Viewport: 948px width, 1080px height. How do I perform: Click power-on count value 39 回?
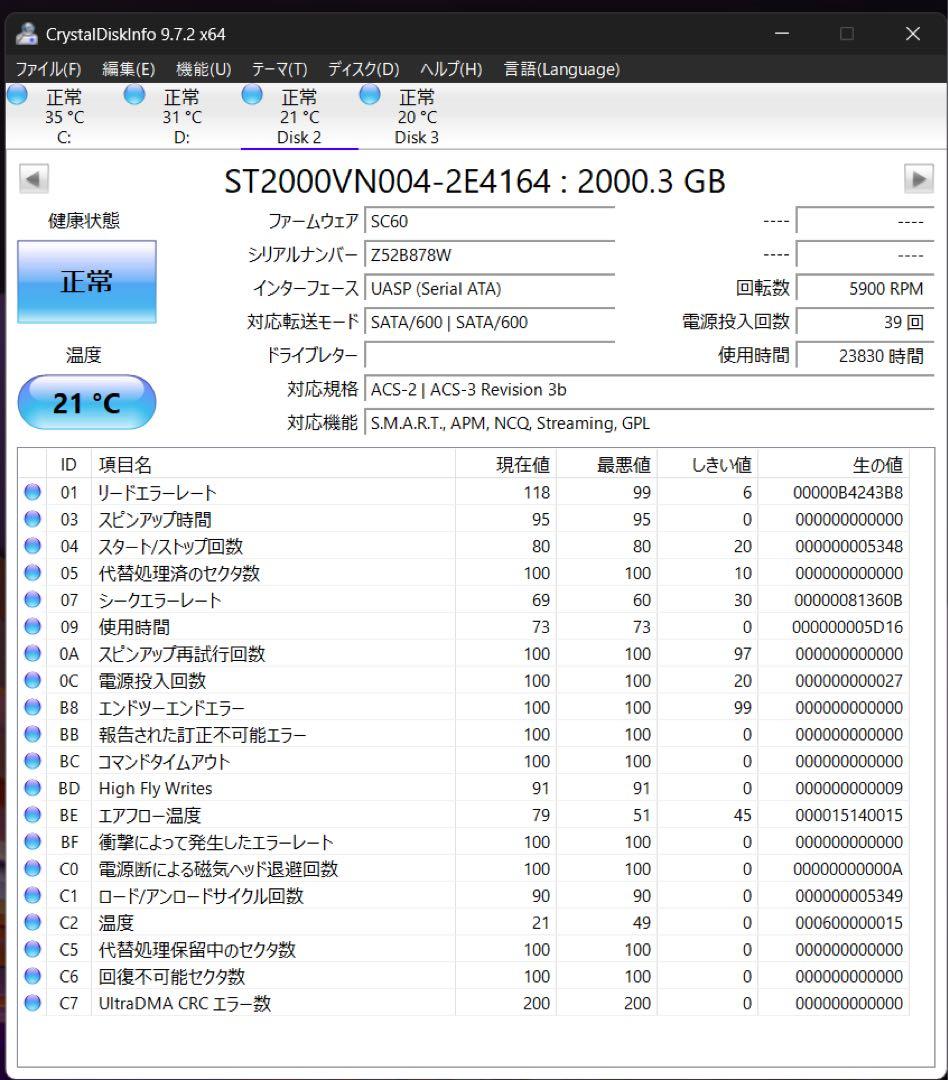coord(865,322)
